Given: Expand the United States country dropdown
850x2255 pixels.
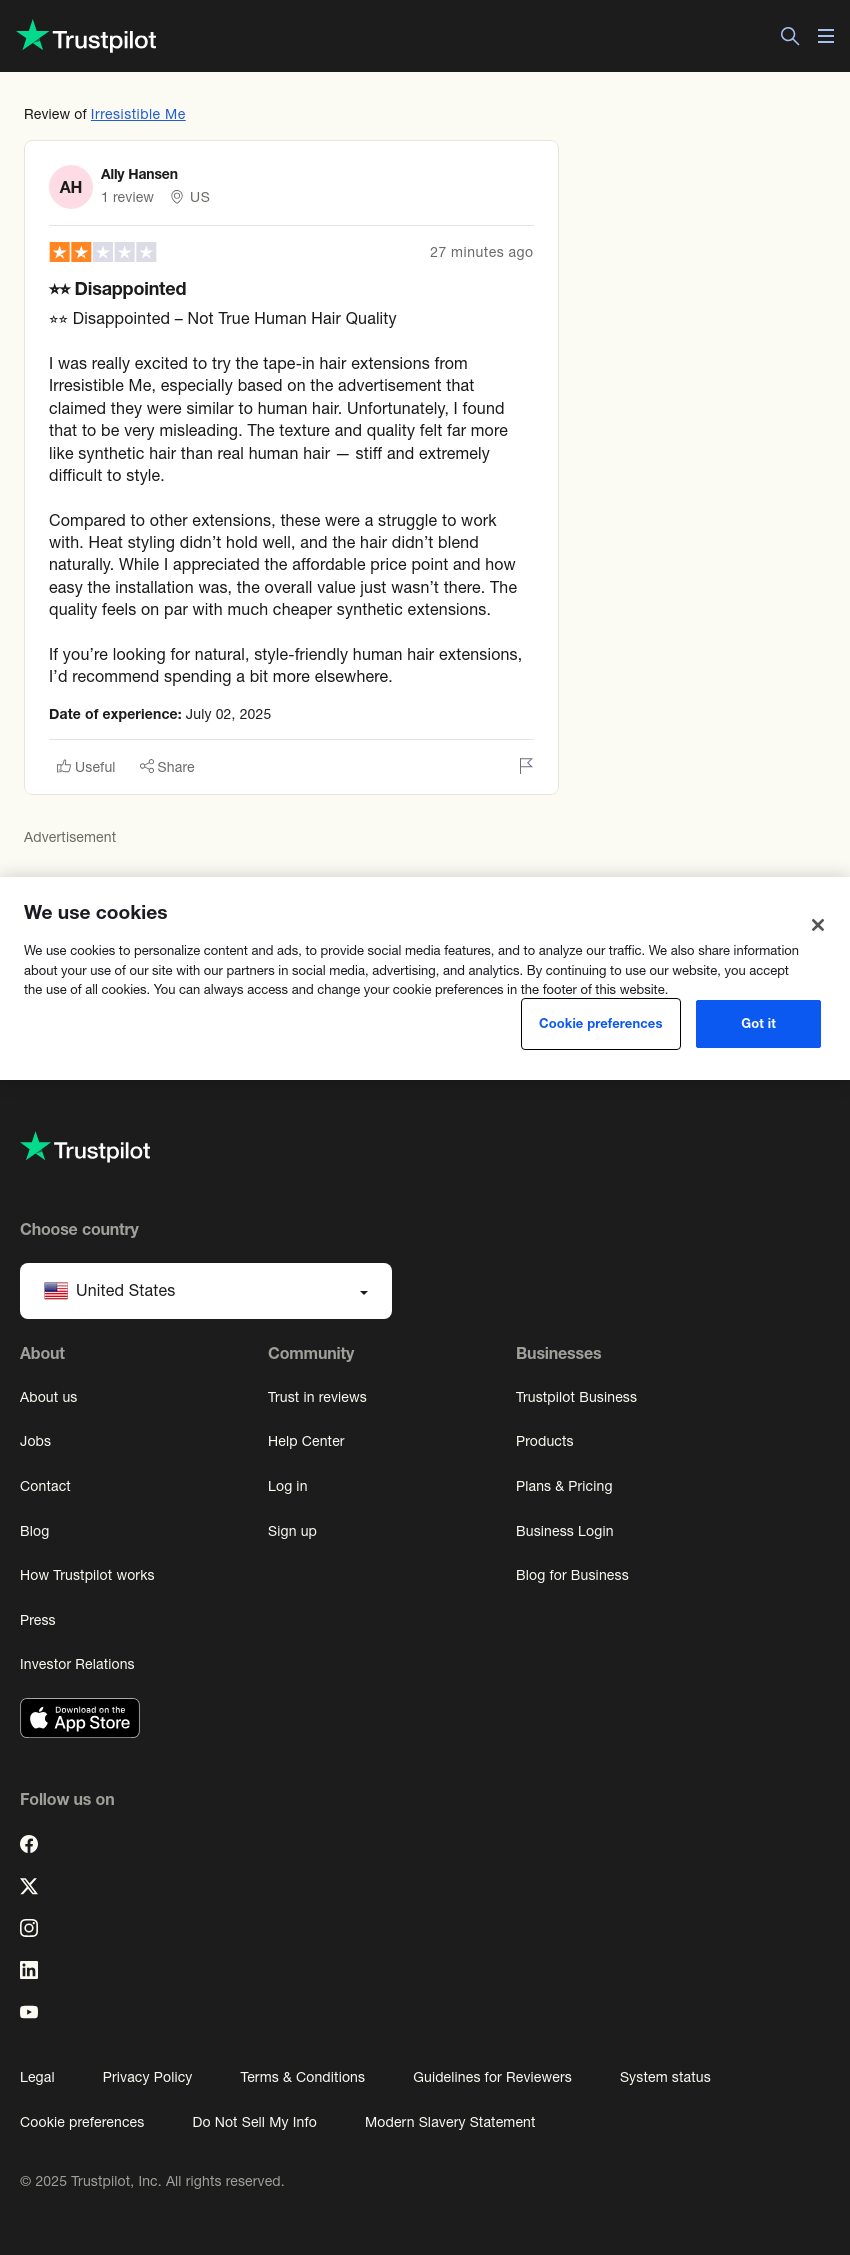Looking at the screenshot, I should (x=206, y=1291).
